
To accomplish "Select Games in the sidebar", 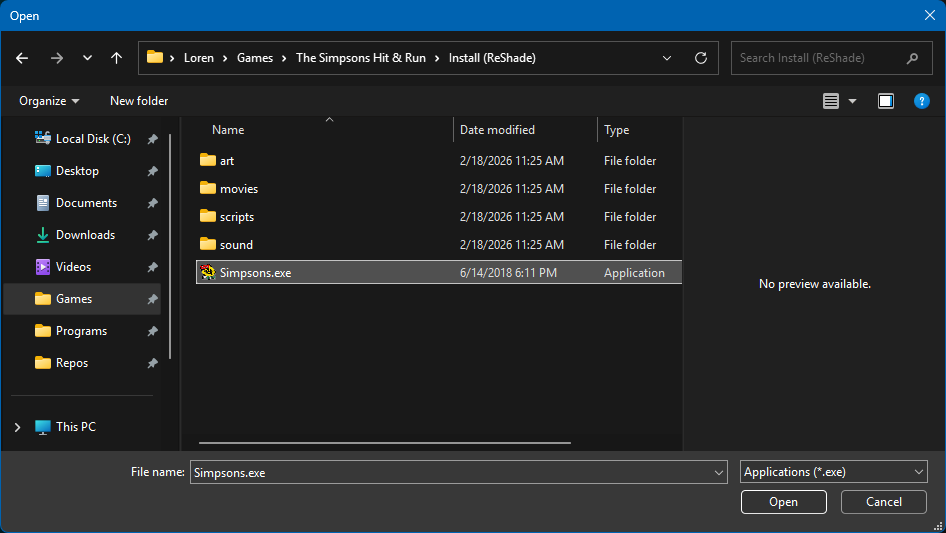I will 83,299.
